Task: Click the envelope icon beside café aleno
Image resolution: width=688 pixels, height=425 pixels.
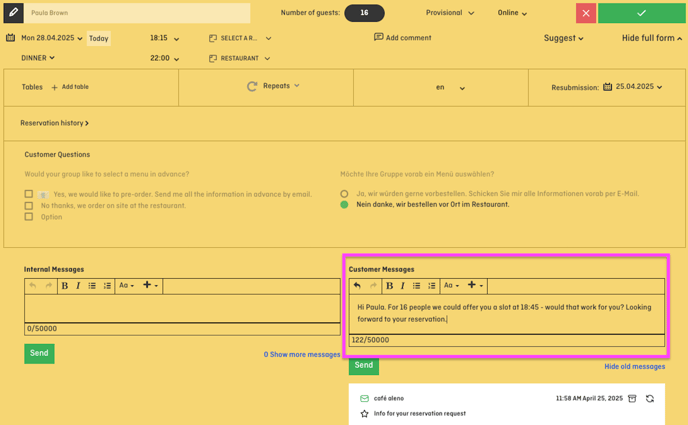Action: pyautogui.click(x=364, y=398)
